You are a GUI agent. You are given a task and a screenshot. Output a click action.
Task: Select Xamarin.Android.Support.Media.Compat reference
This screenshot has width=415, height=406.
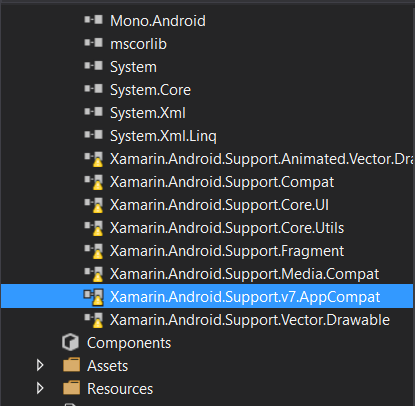245,274
